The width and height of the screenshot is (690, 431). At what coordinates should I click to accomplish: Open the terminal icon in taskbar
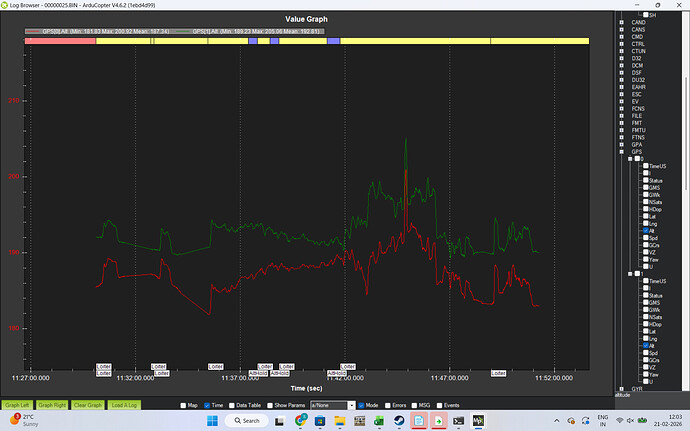click(458, 421)
